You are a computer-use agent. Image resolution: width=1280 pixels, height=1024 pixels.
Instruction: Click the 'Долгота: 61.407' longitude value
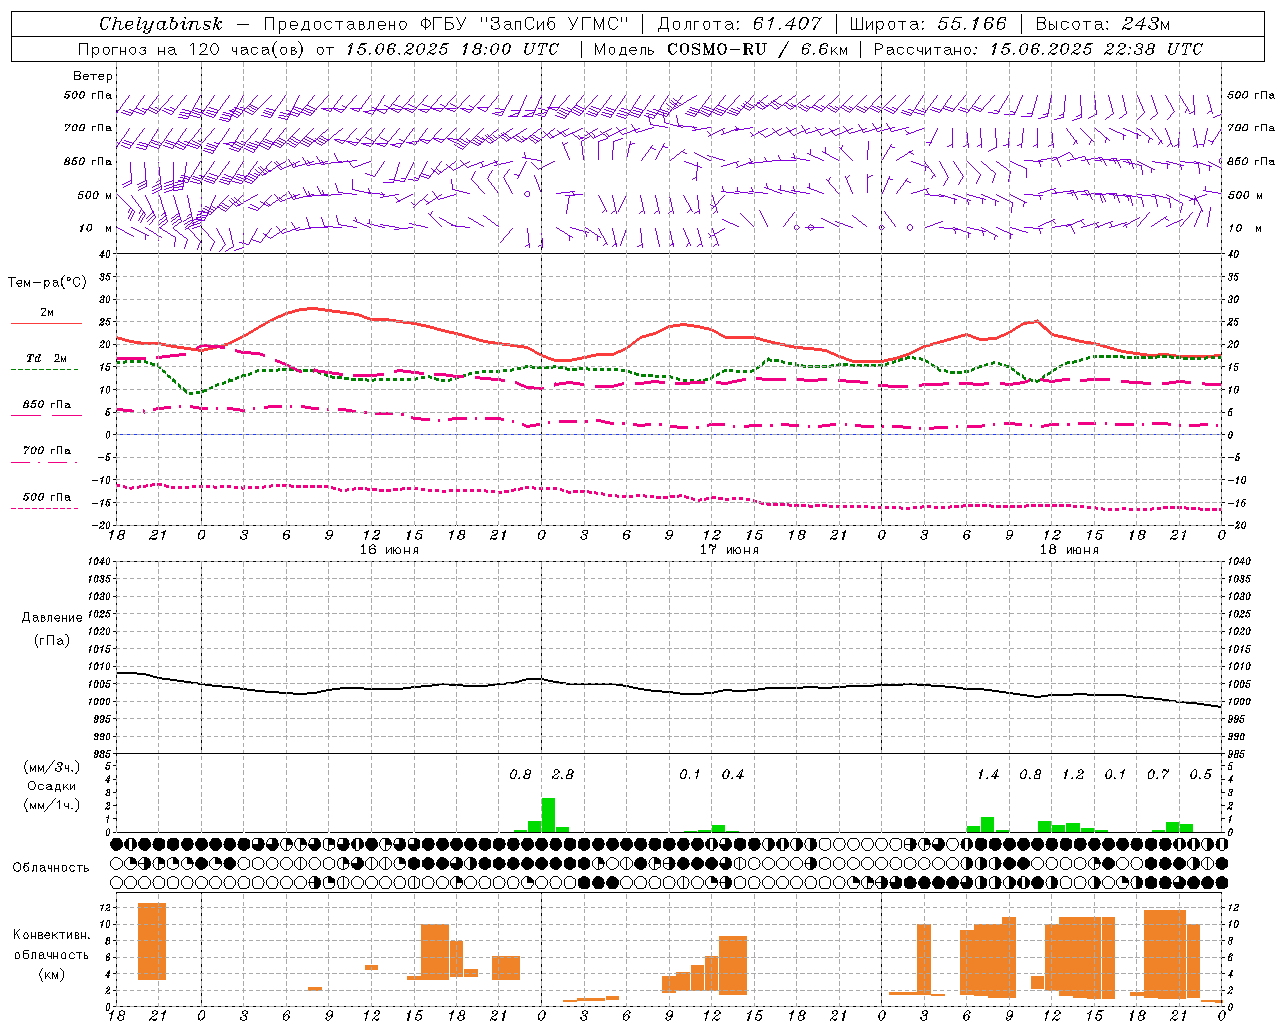[x=739, y=24]
